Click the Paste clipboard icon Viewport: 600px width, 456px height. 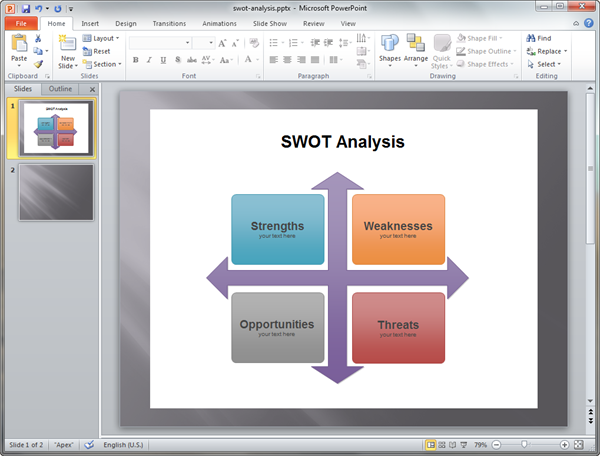coord(19,45)
